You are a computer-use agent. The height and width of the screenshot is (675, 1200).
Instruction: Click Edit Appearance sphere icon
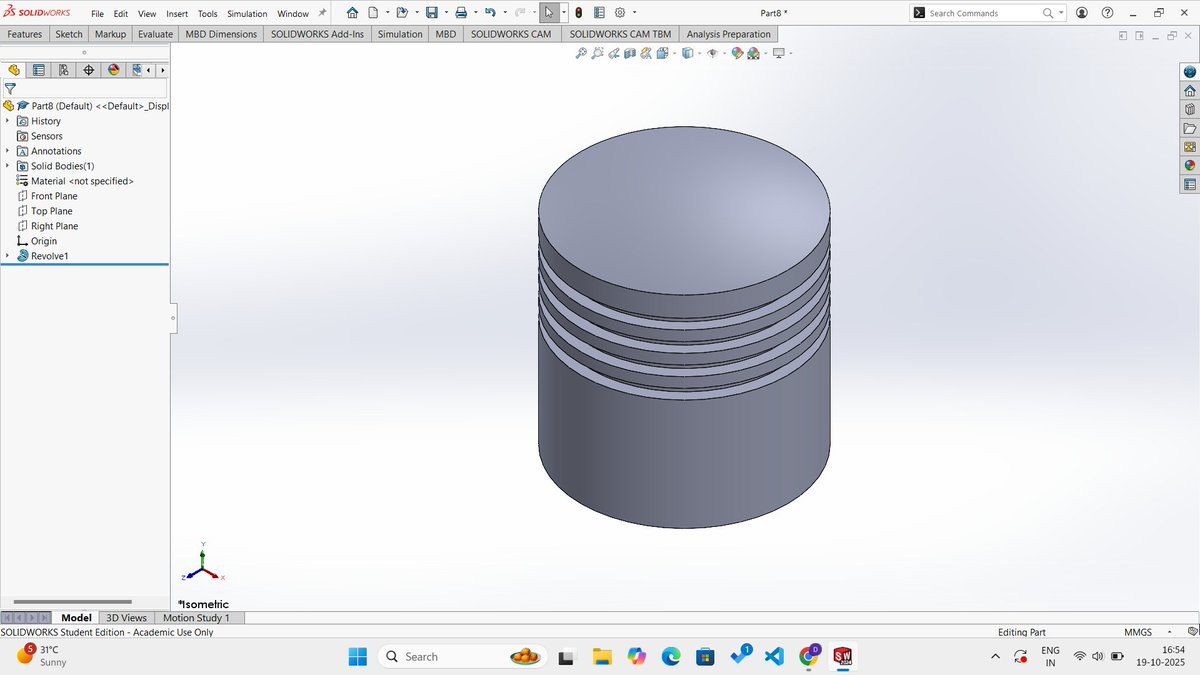click(x=737, y=53)
